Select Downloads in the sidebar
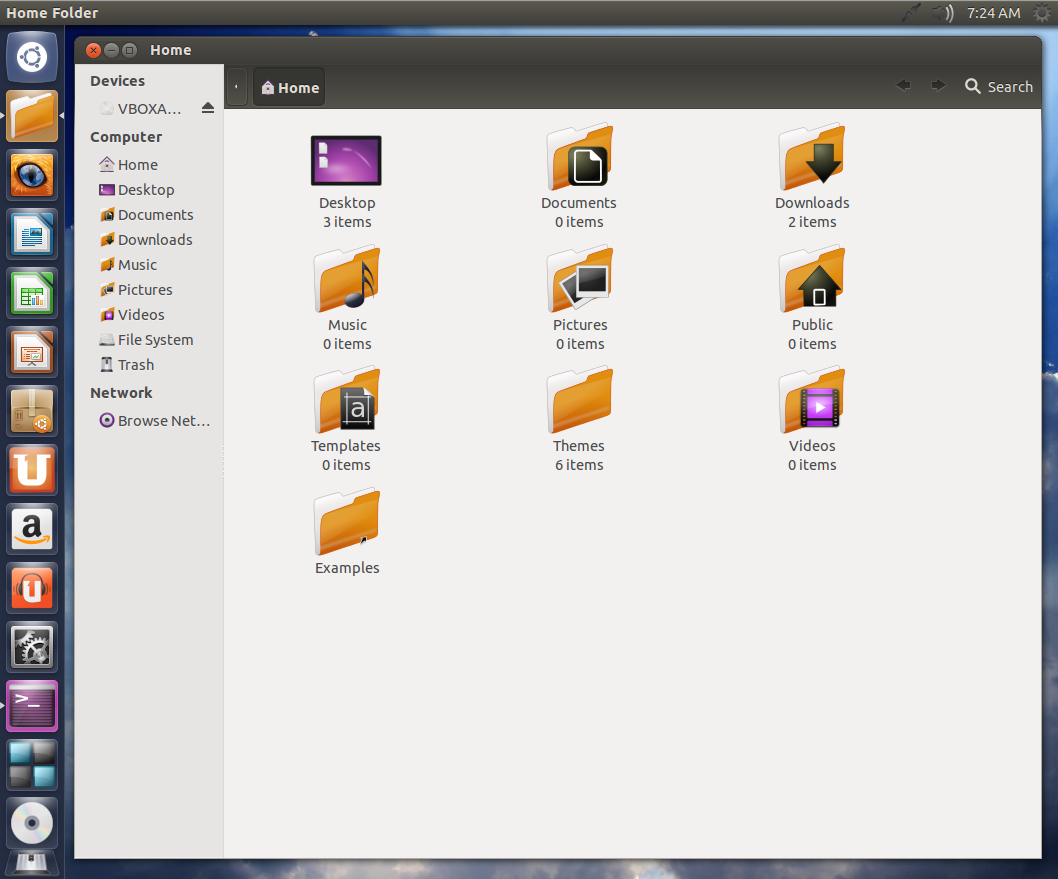The height and width of the screenshot is (879, 1058). click(152, 239)
